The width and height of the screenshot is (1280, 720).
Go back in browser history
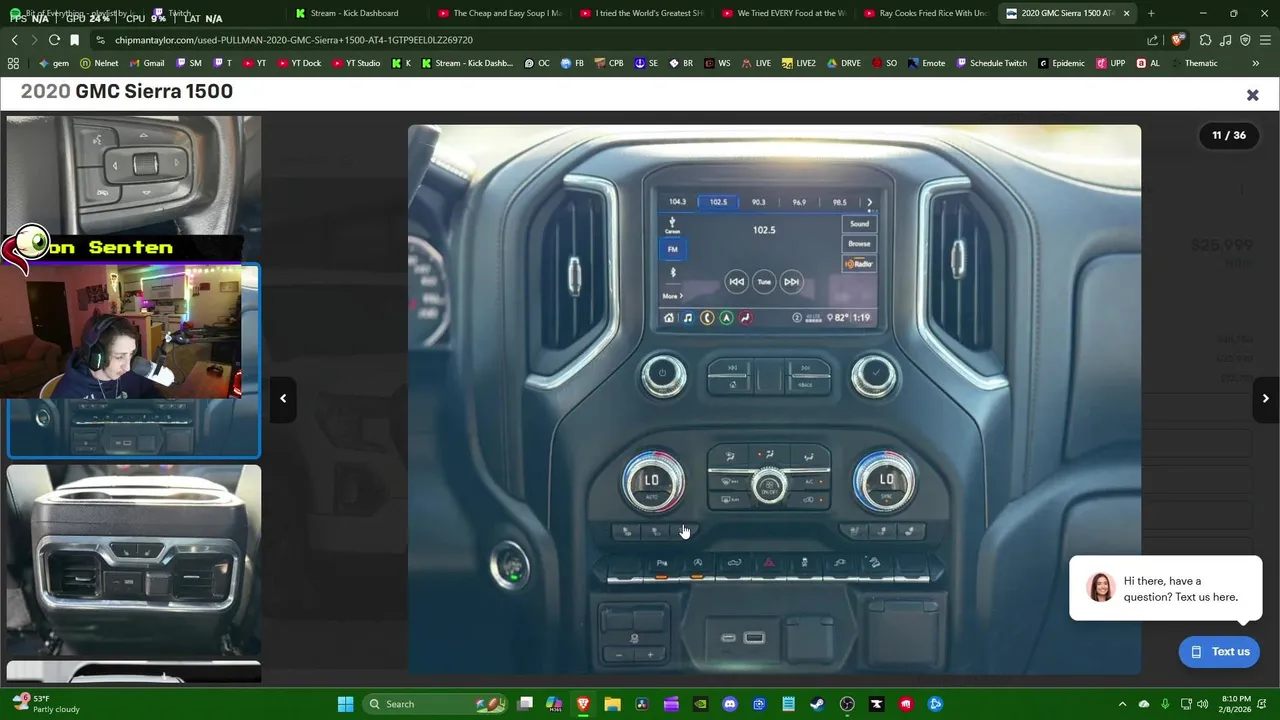point(14,40)
